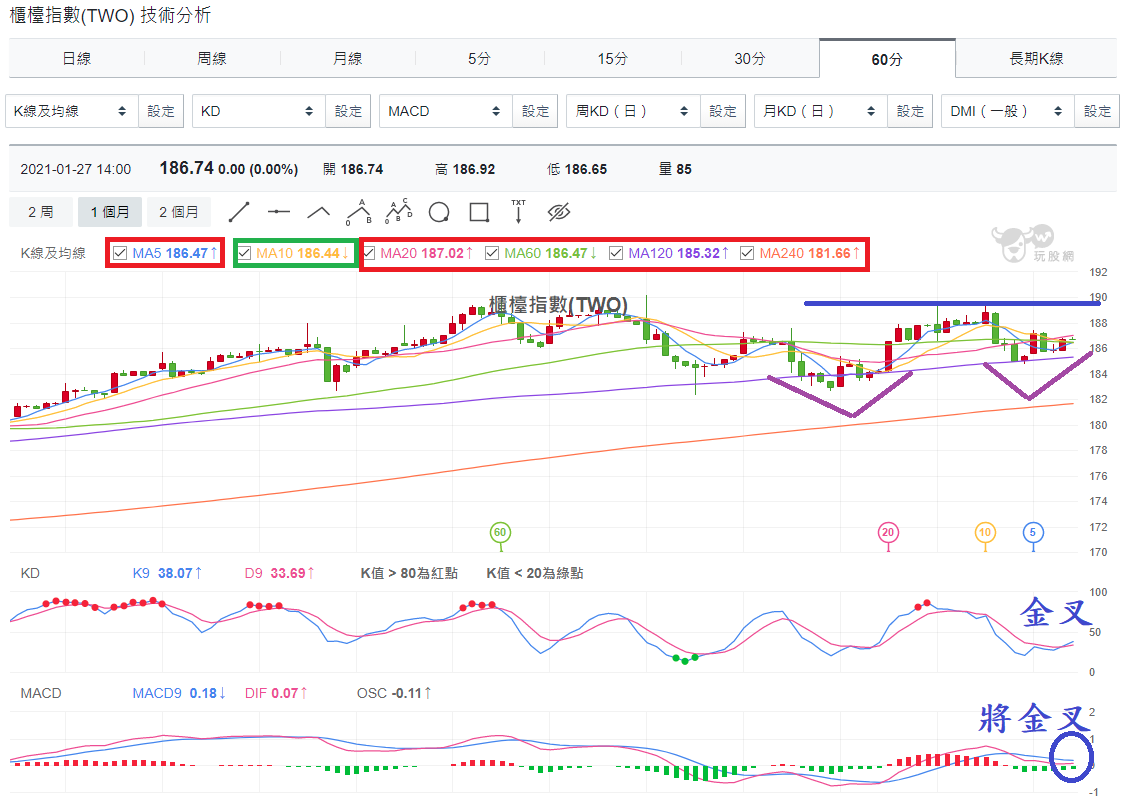Viewport: 1145px width, 800px height.
Task: Switch to the 5分 tab
Action: pyautogui.click(x=480, y=58)
